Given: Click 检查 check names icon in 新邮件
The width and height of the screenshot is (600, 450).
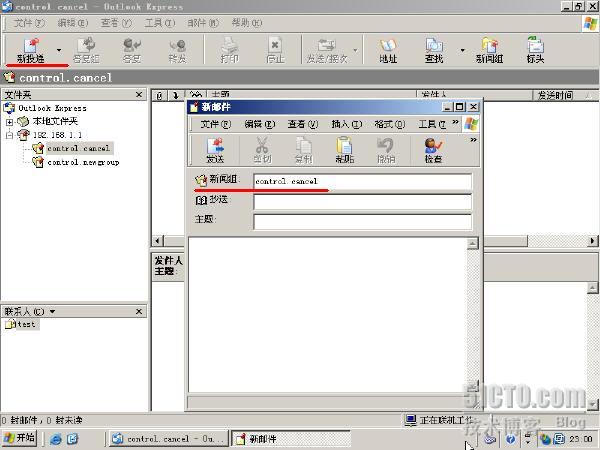Looking at the screenshot, I should (433, 150).
